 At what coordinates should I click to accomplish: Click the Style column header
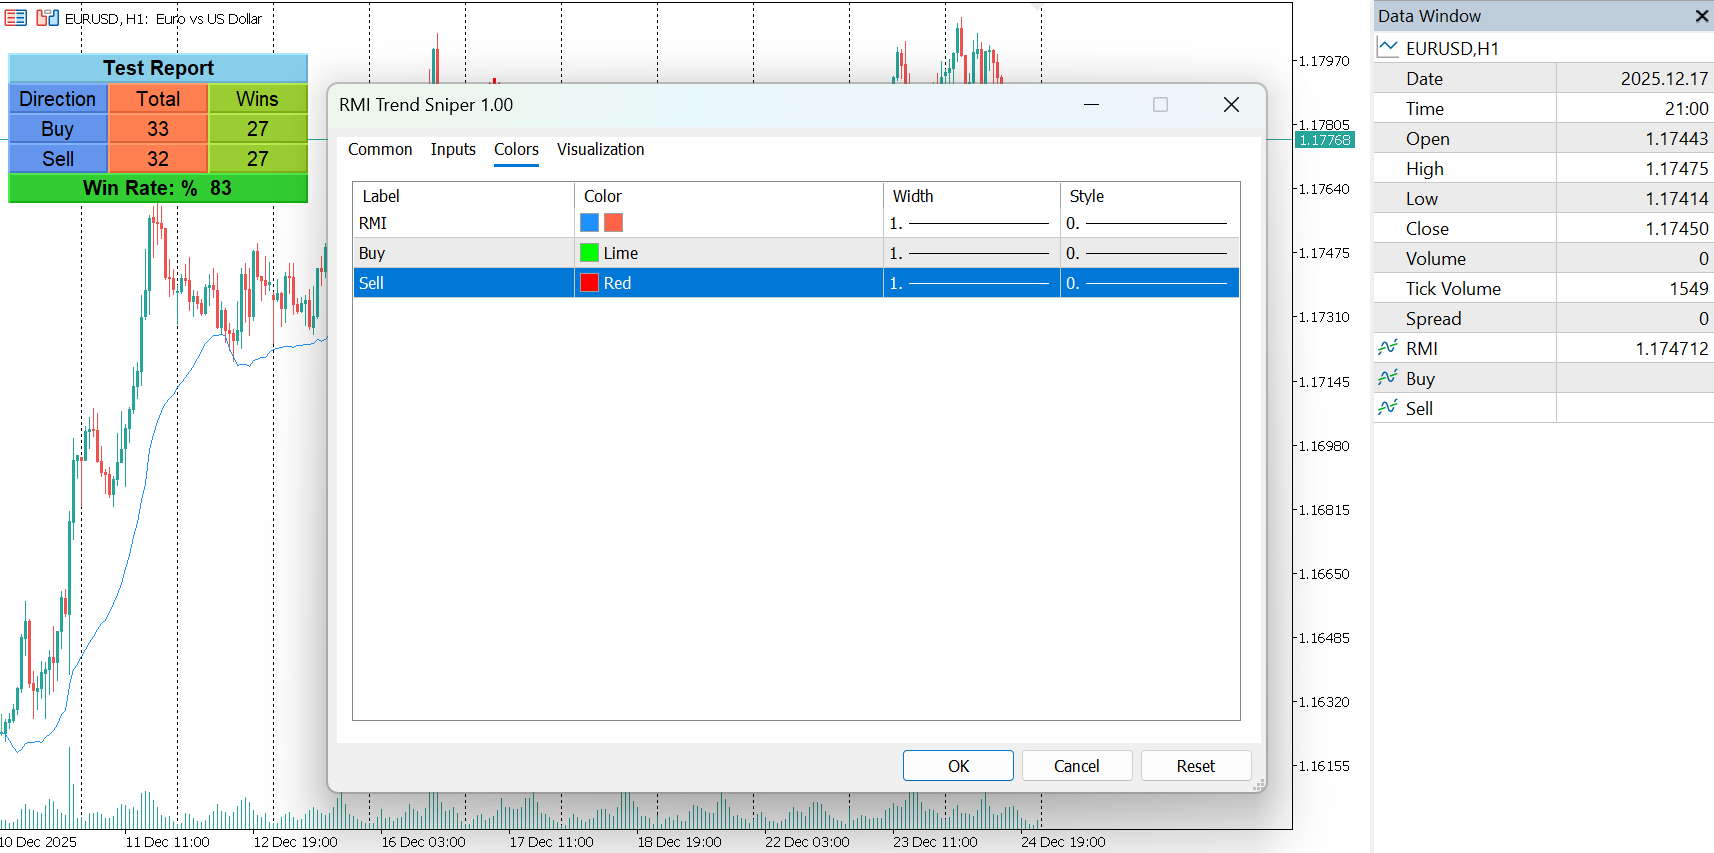(x=1149, y=196)
